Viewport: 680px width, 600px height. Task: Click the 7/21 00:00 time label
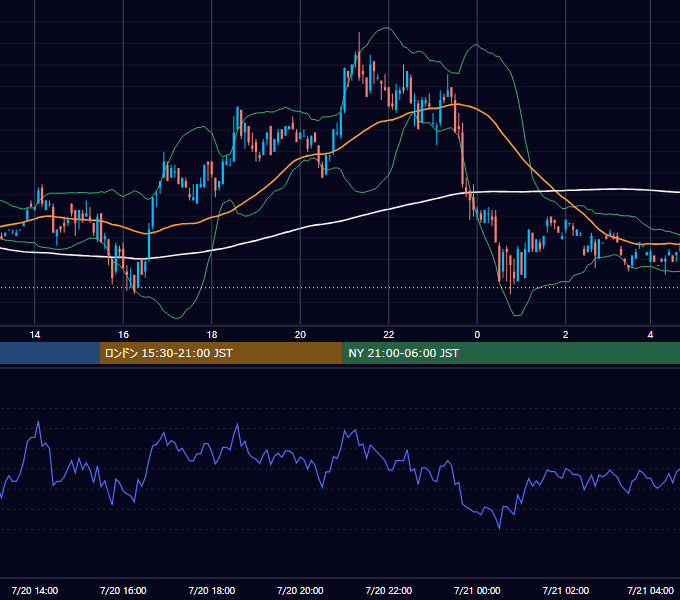point(477,591)
